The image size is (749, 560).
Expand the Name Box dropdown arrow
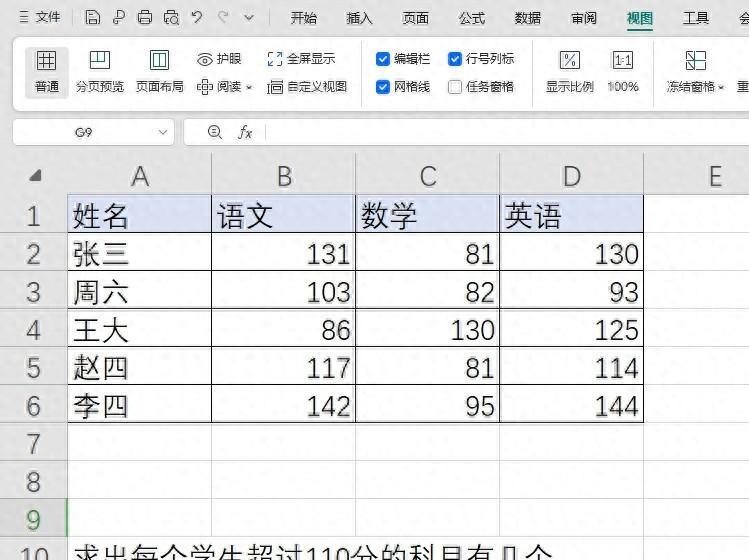tap(163, 132)
